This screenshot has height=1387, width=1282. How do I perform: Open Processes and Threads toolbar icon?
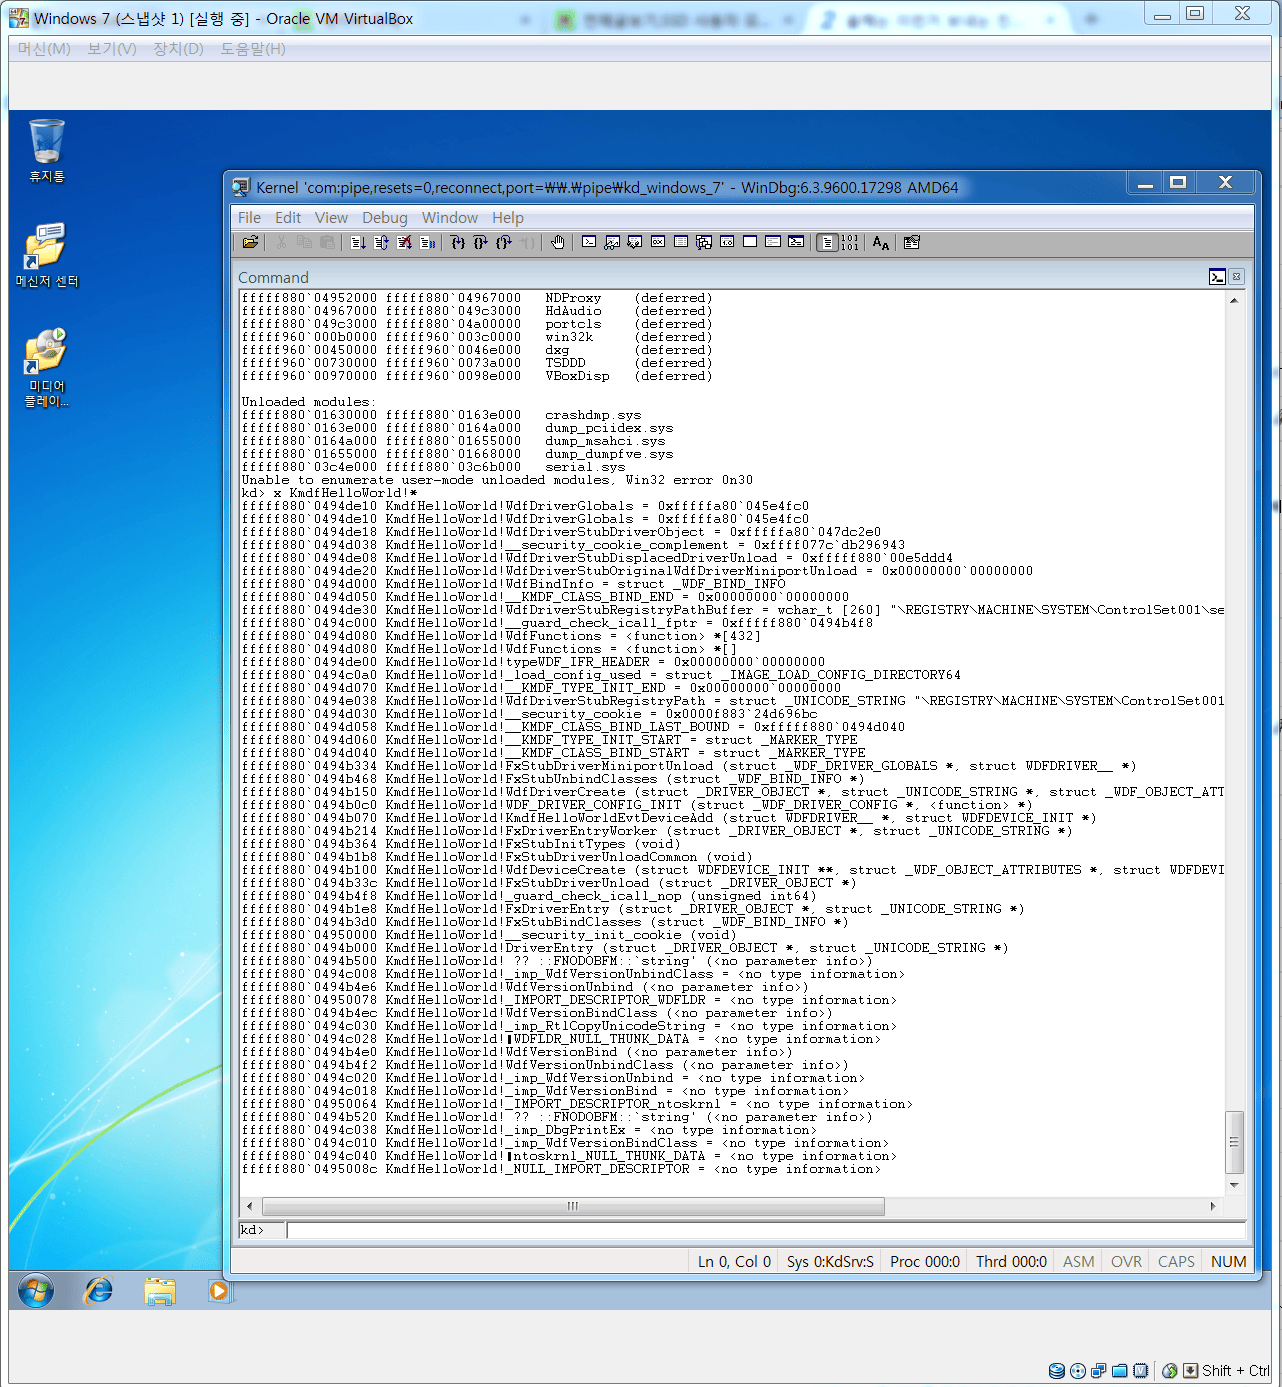pyautogui.click(x=773, y=242)
